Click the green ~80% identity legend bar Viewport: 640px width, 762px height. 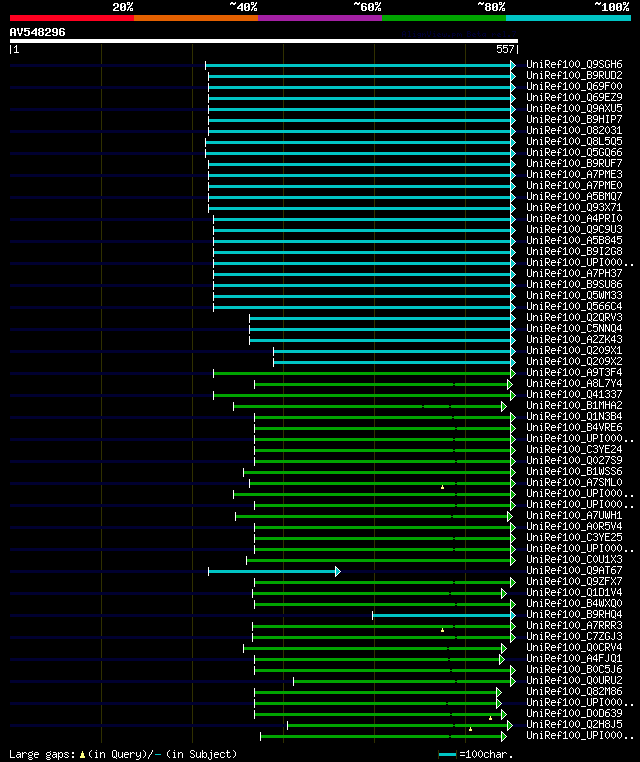click(x=444, y=18)
